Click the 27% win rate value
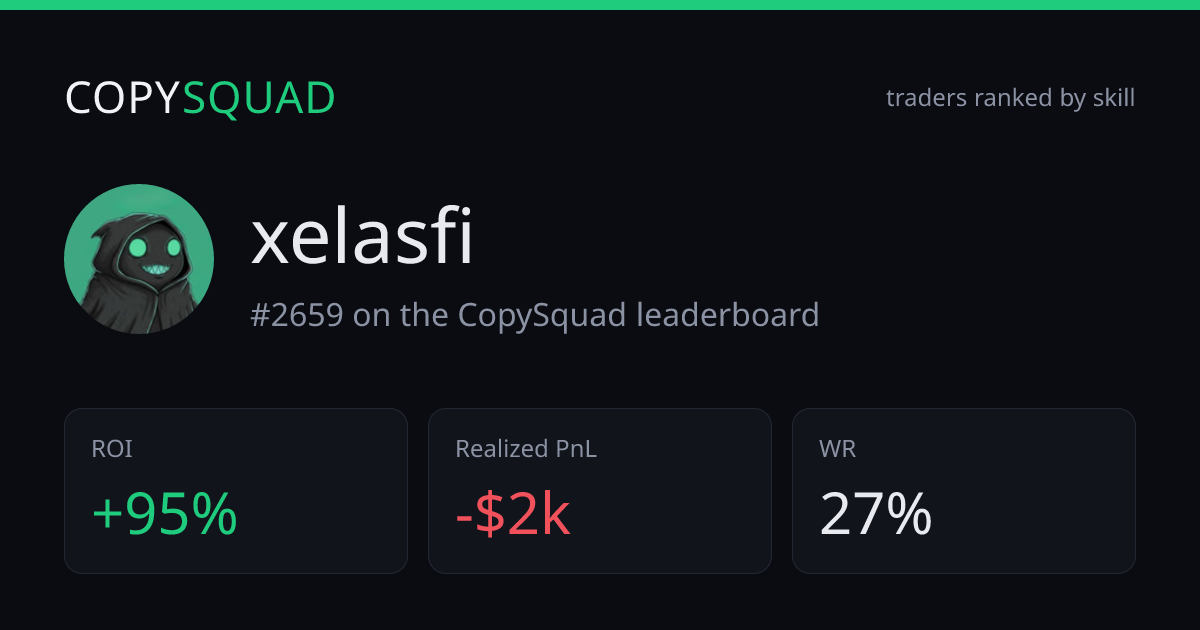1200x630 pixels. [x=876, y=515]
